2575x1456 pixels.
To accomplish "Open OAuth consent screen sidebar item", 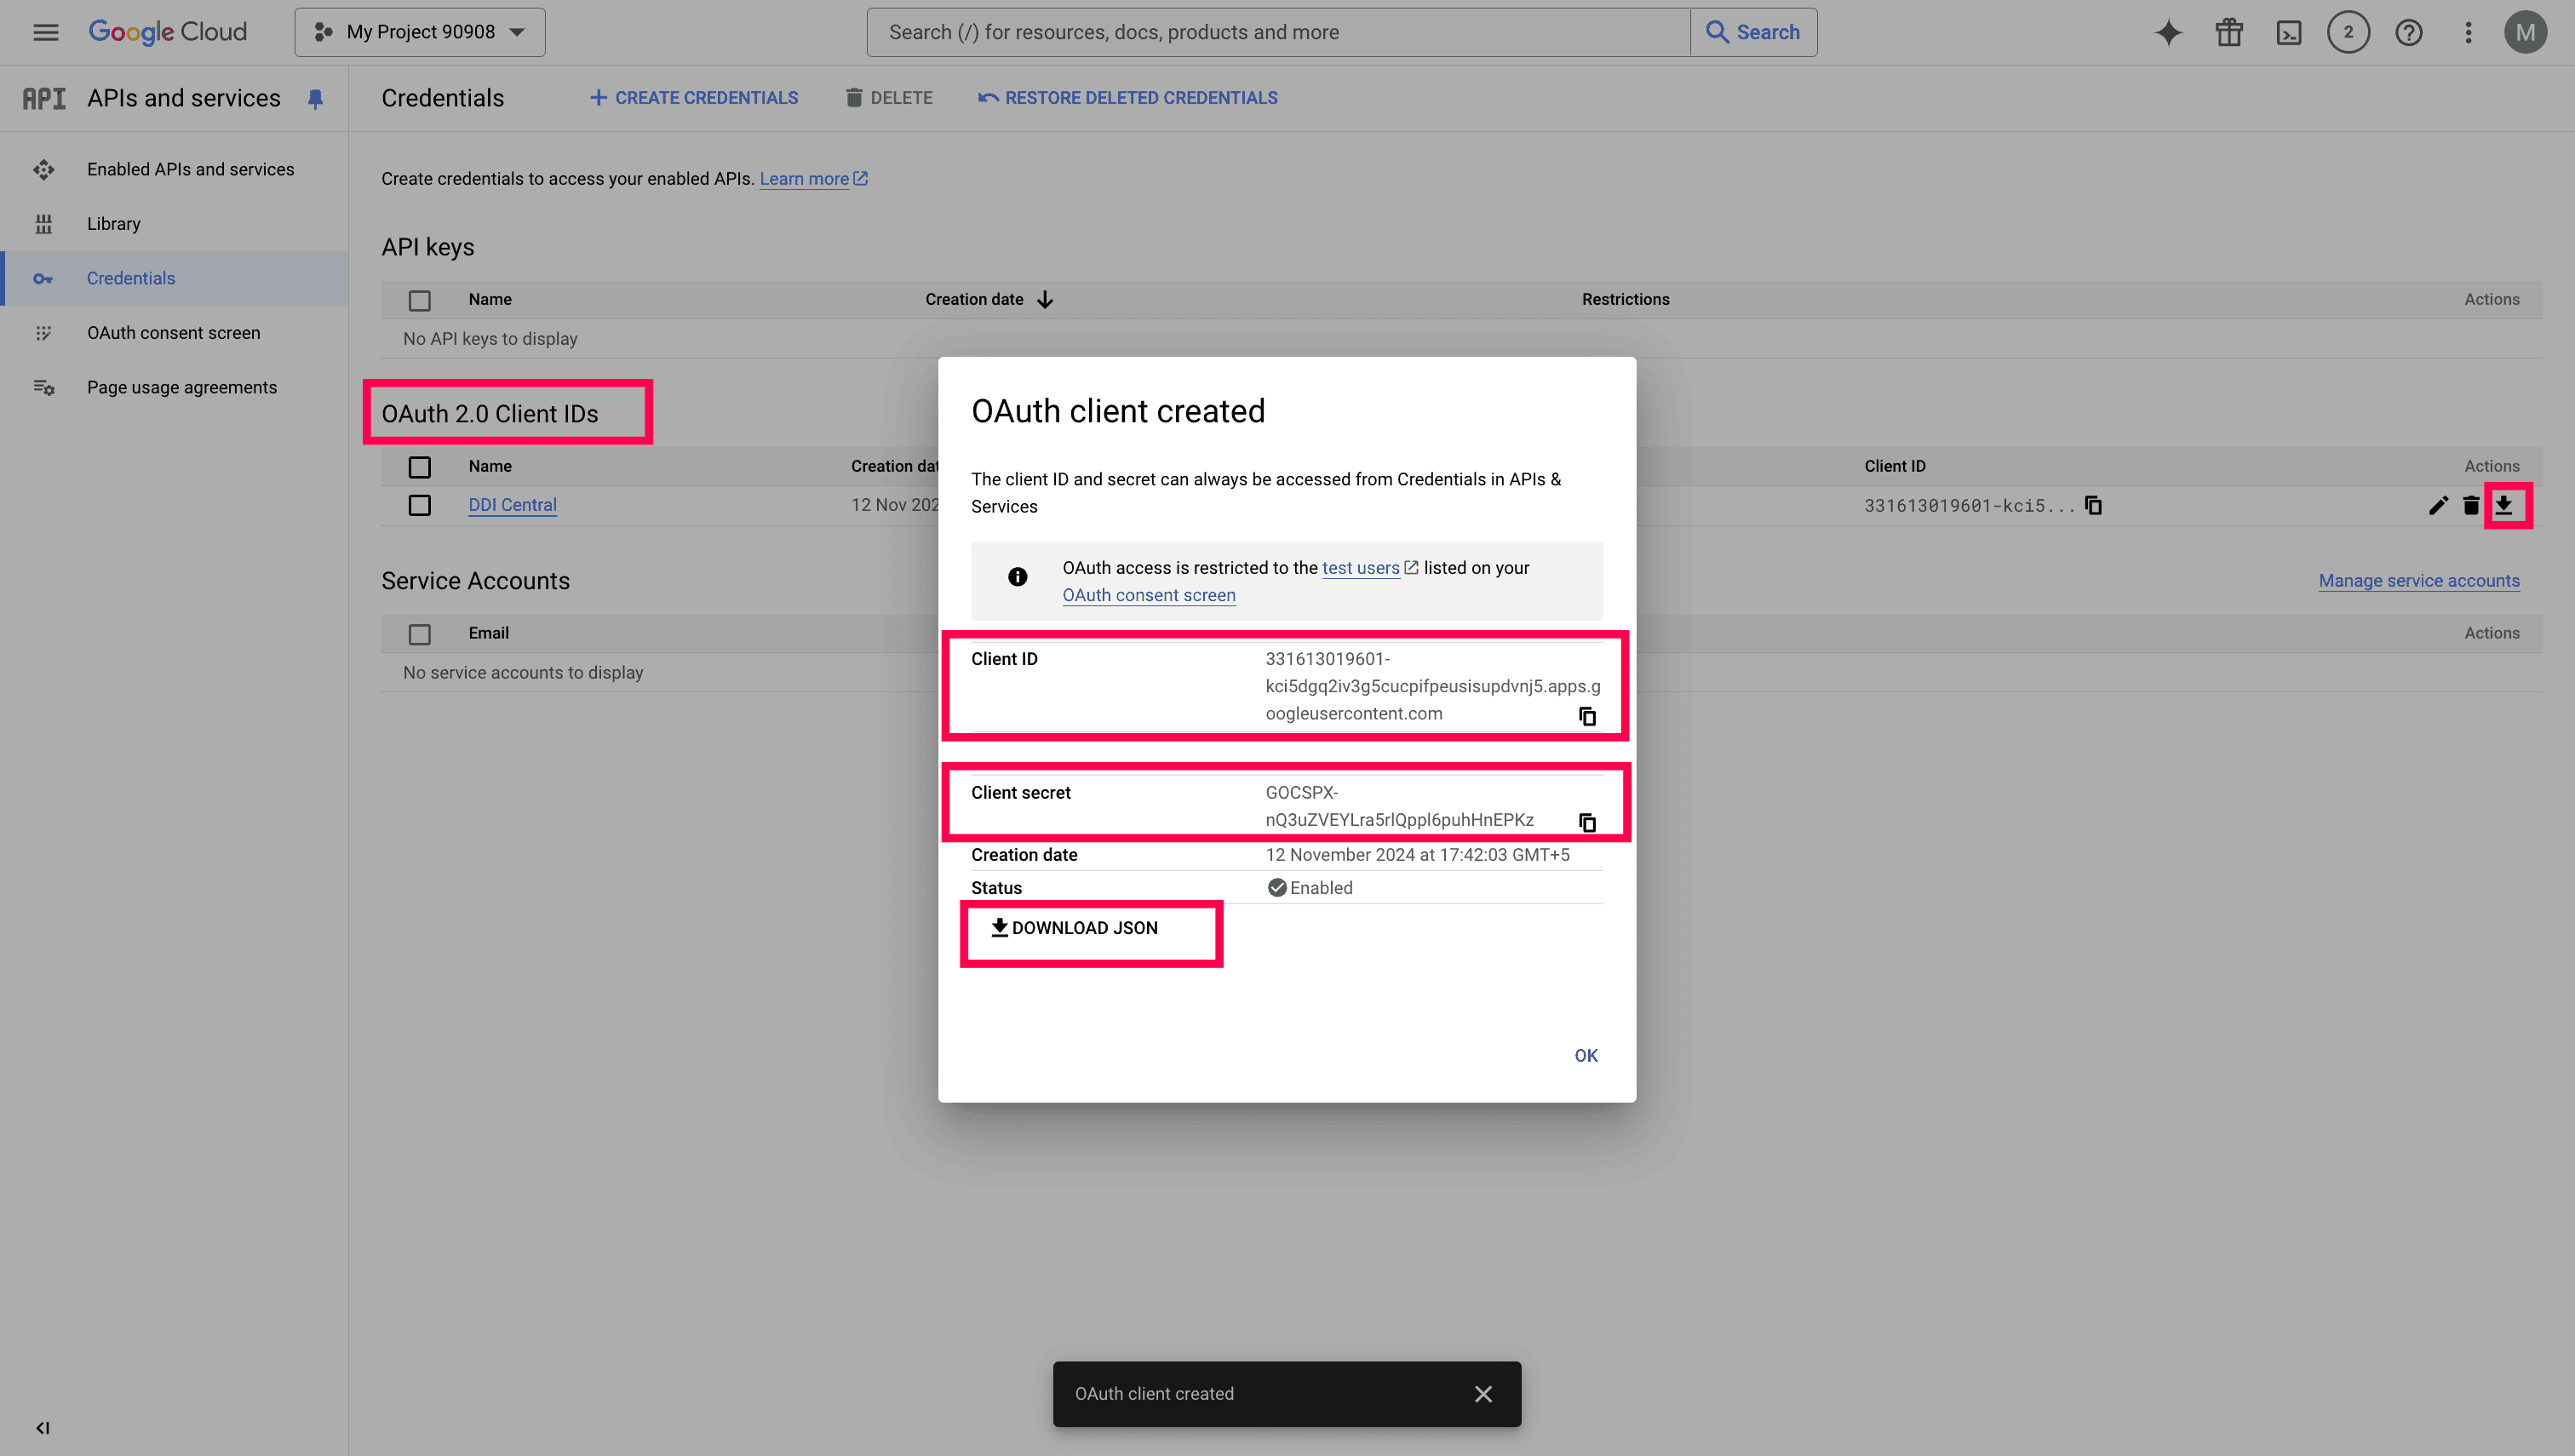I will point(173,333).
